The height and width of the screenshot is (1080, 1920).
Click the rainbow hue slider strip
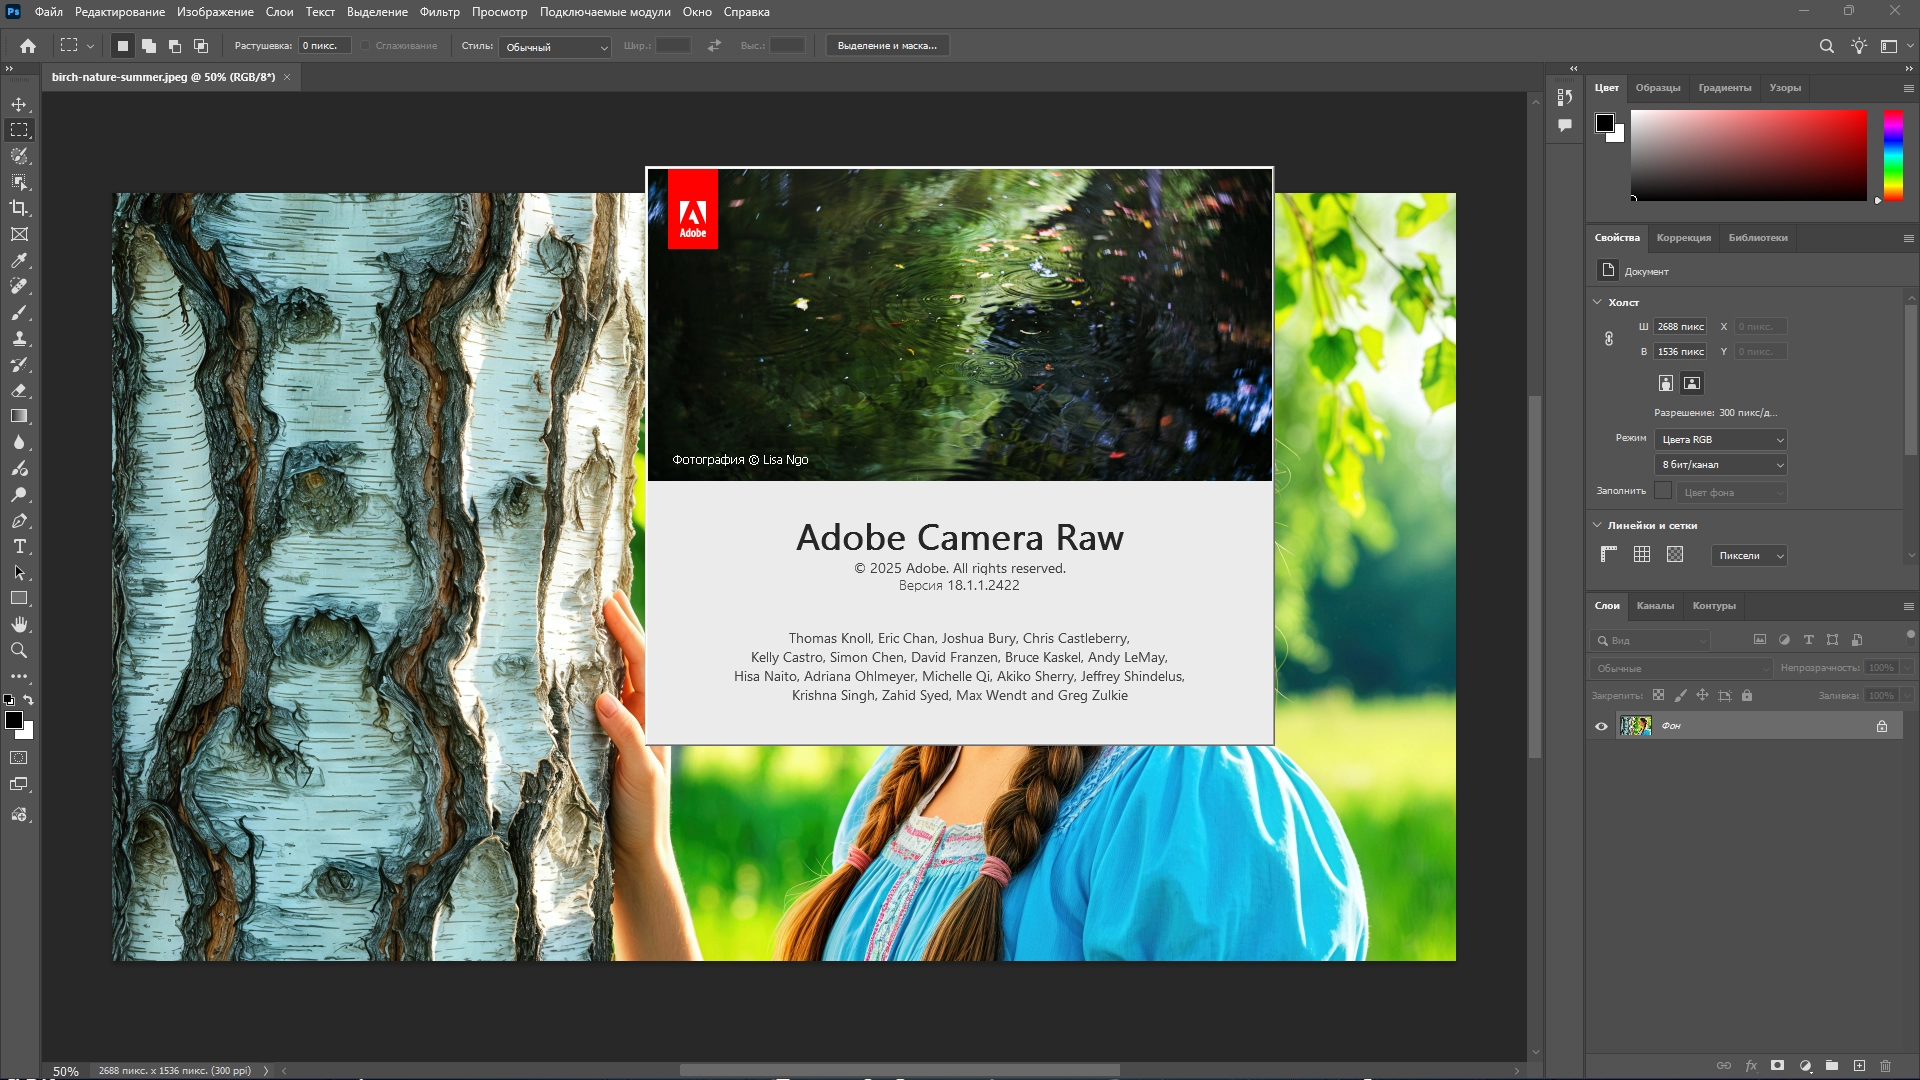pos(1893,155)
